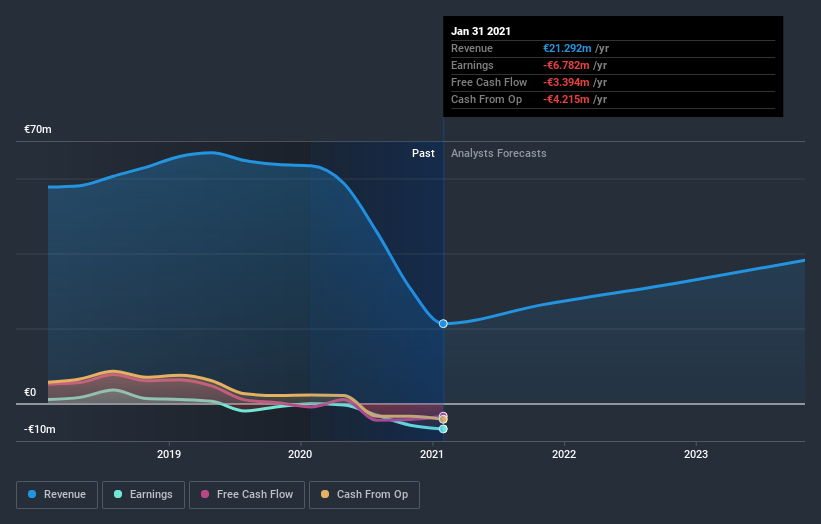821x524 pixels.
Task: Click the -€6.782m earnings value
Action: (x=566, y=65)
